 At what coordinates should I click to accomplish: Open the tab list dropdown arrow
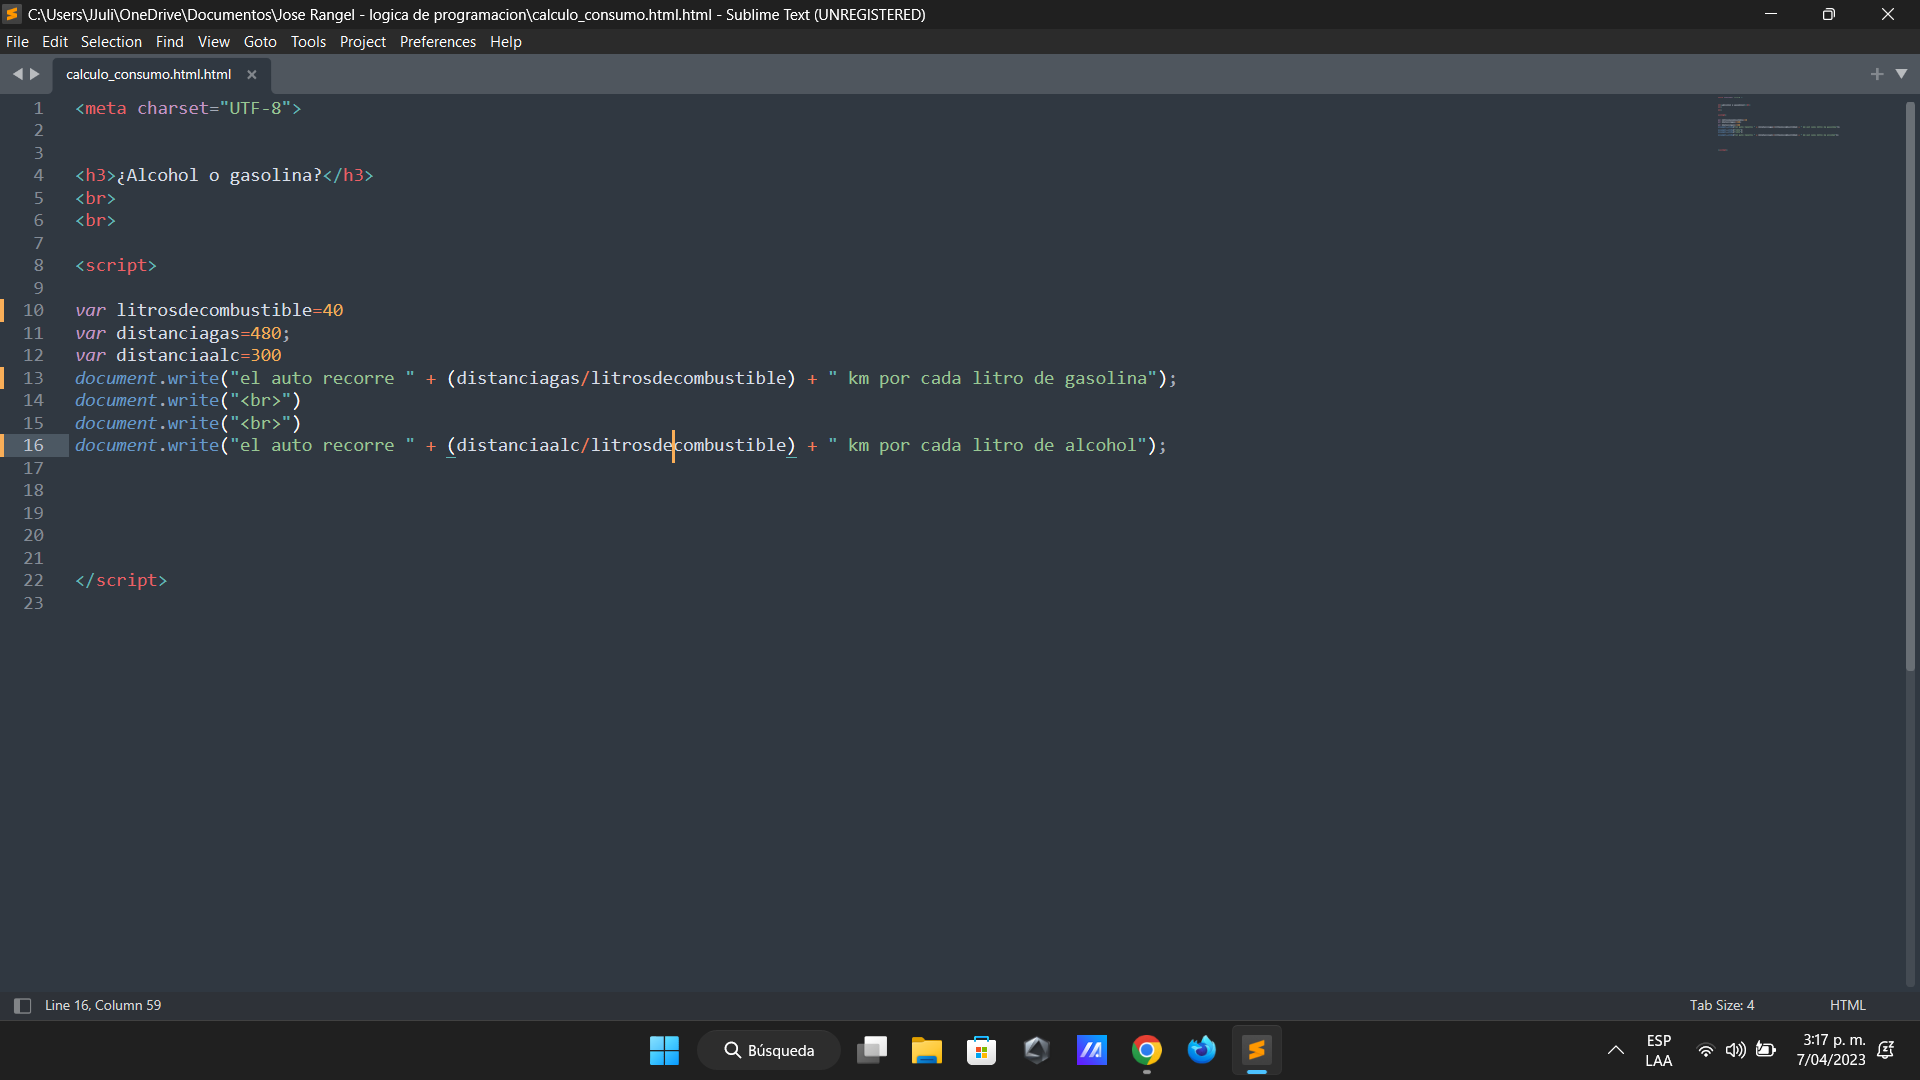point(1901,74)
